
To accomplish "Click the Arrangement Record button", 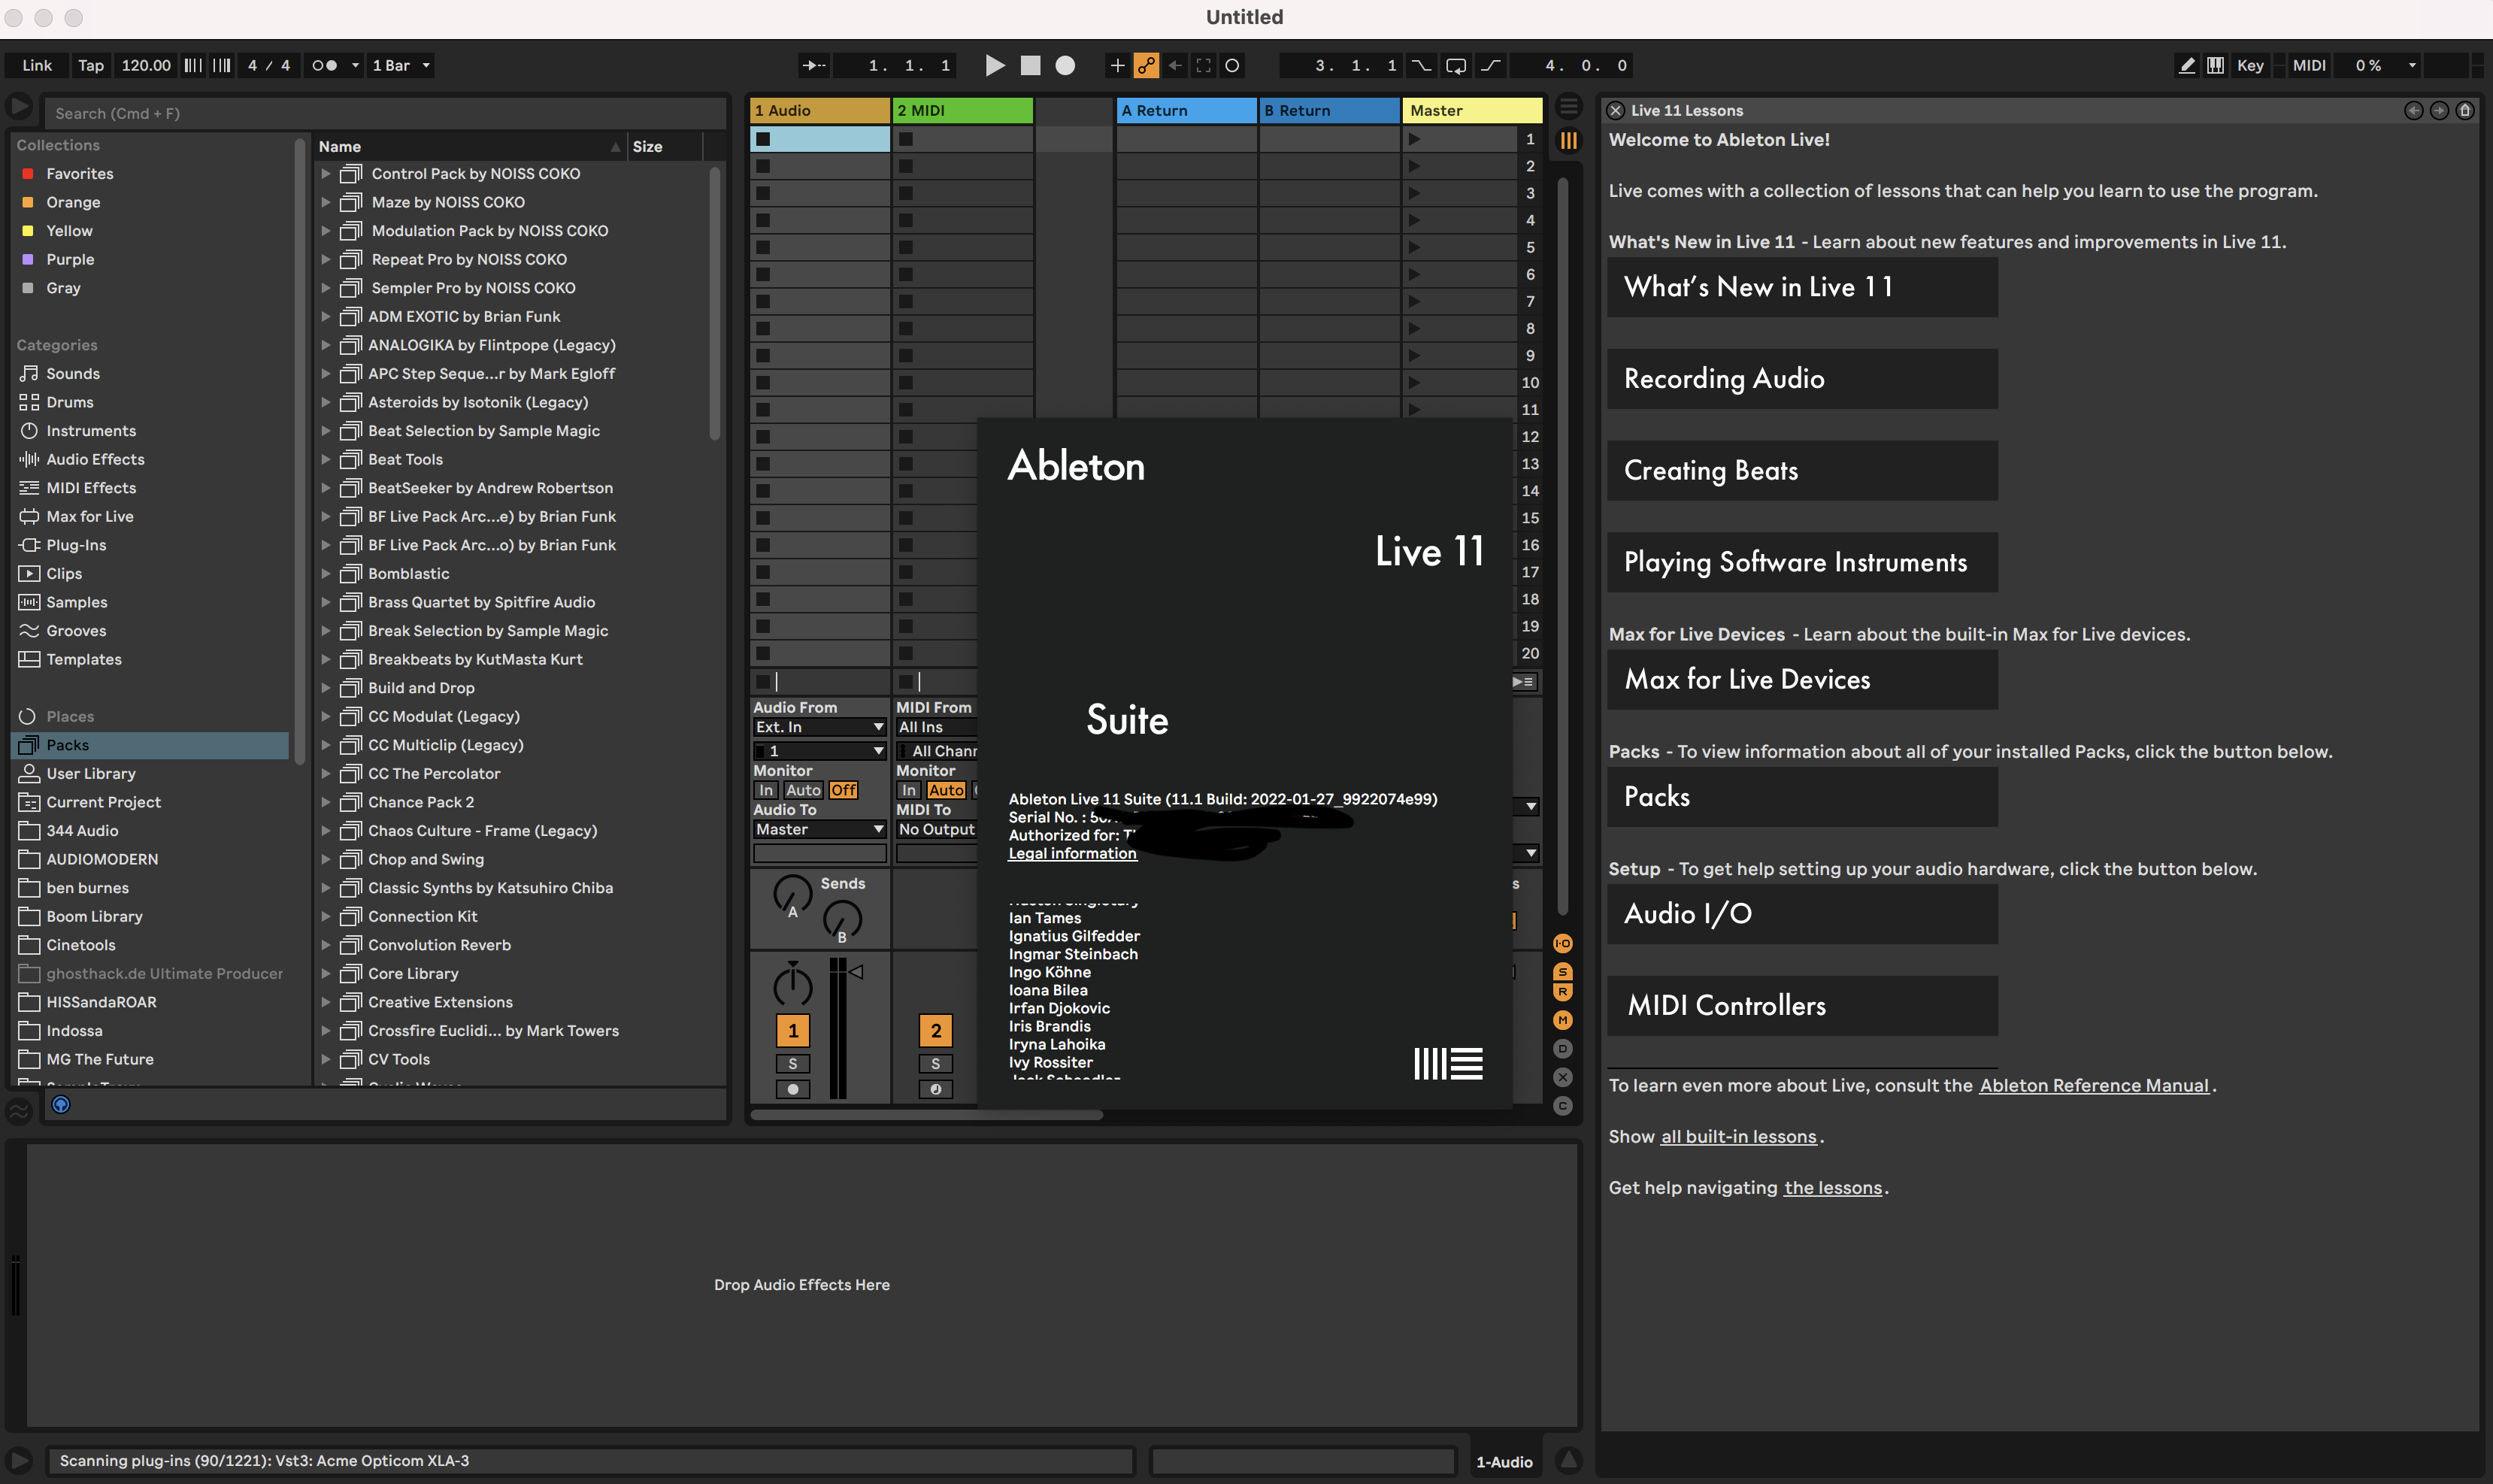I will pos(1066,65).
